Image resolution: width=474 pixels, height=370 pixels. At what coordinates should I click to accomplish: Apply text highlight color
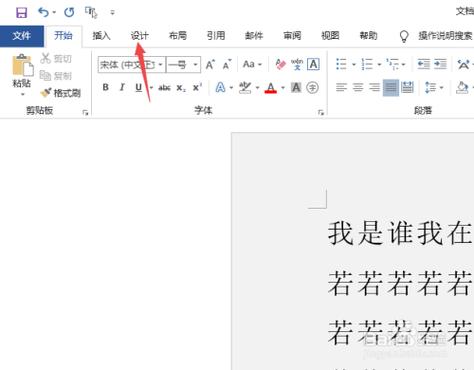coord(245,88)
